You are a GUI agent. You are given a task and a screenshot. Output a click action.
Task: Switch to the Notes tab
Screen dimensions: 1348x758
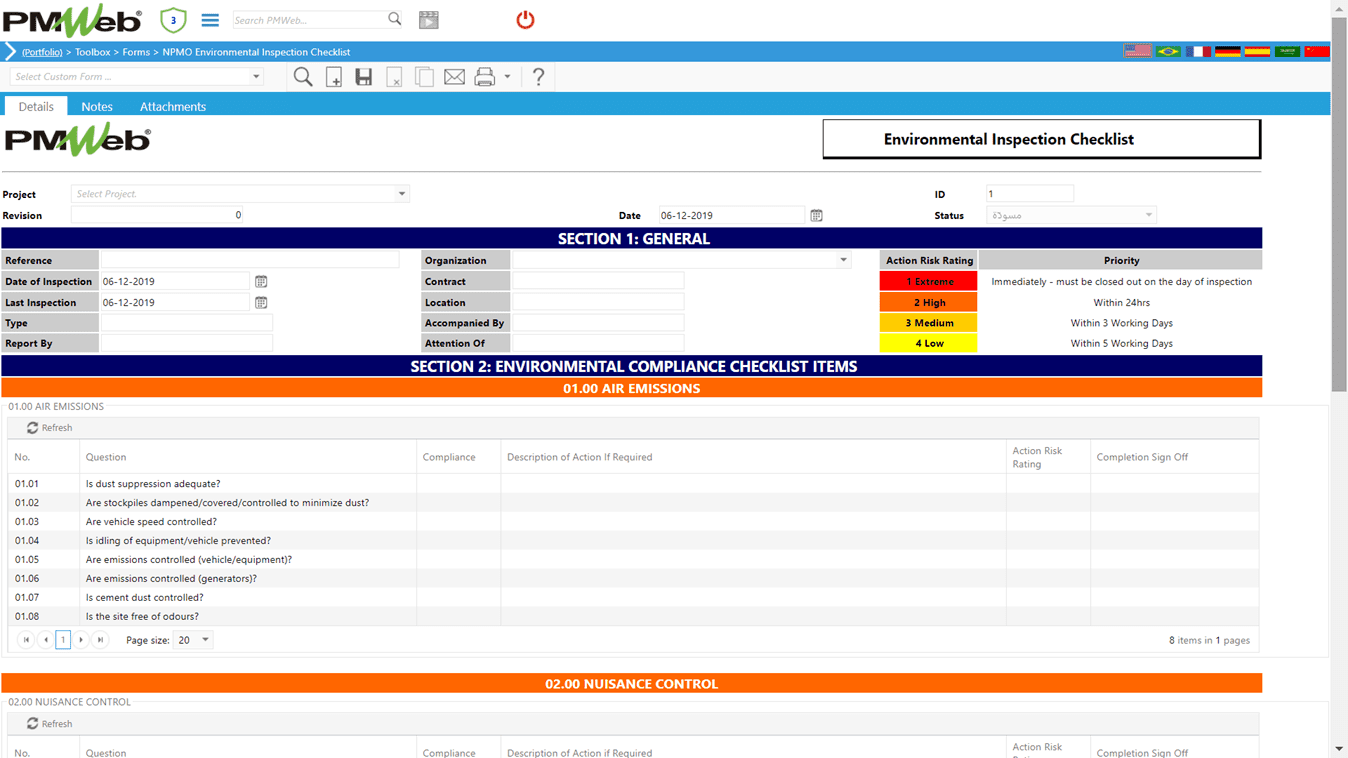[x=97, y=106]
